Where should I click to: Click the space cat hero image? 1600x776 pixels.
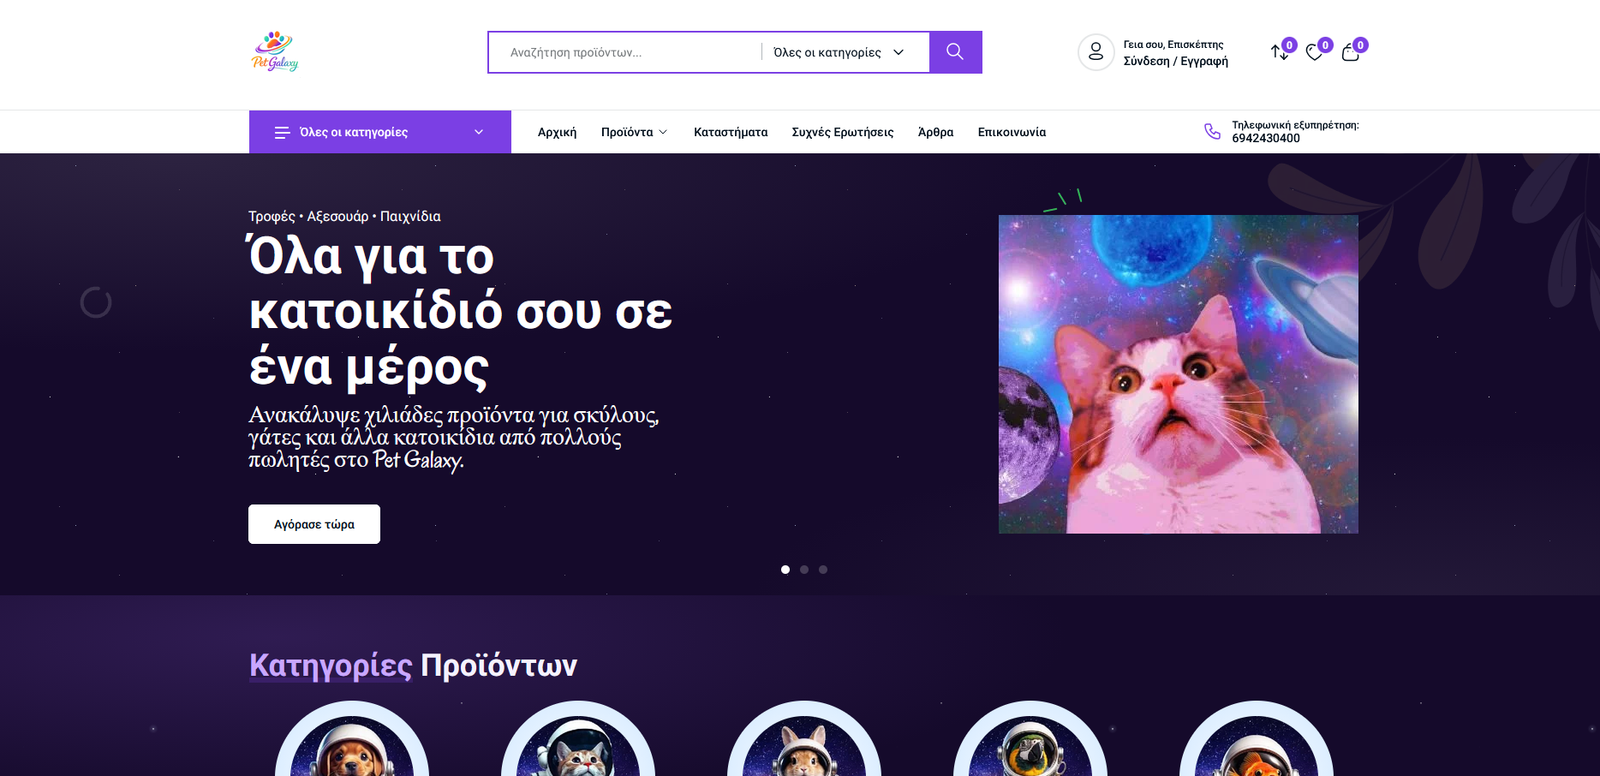[1178, 374]
